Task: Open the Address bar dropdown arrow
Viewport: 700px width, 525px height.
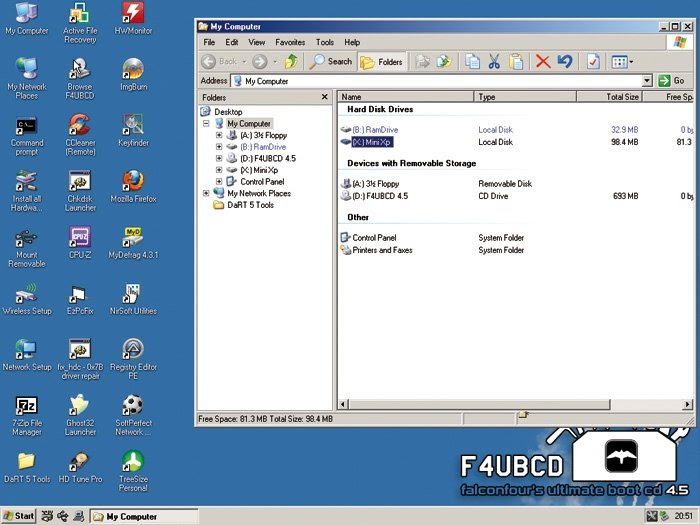Action: tap(647, 81)
